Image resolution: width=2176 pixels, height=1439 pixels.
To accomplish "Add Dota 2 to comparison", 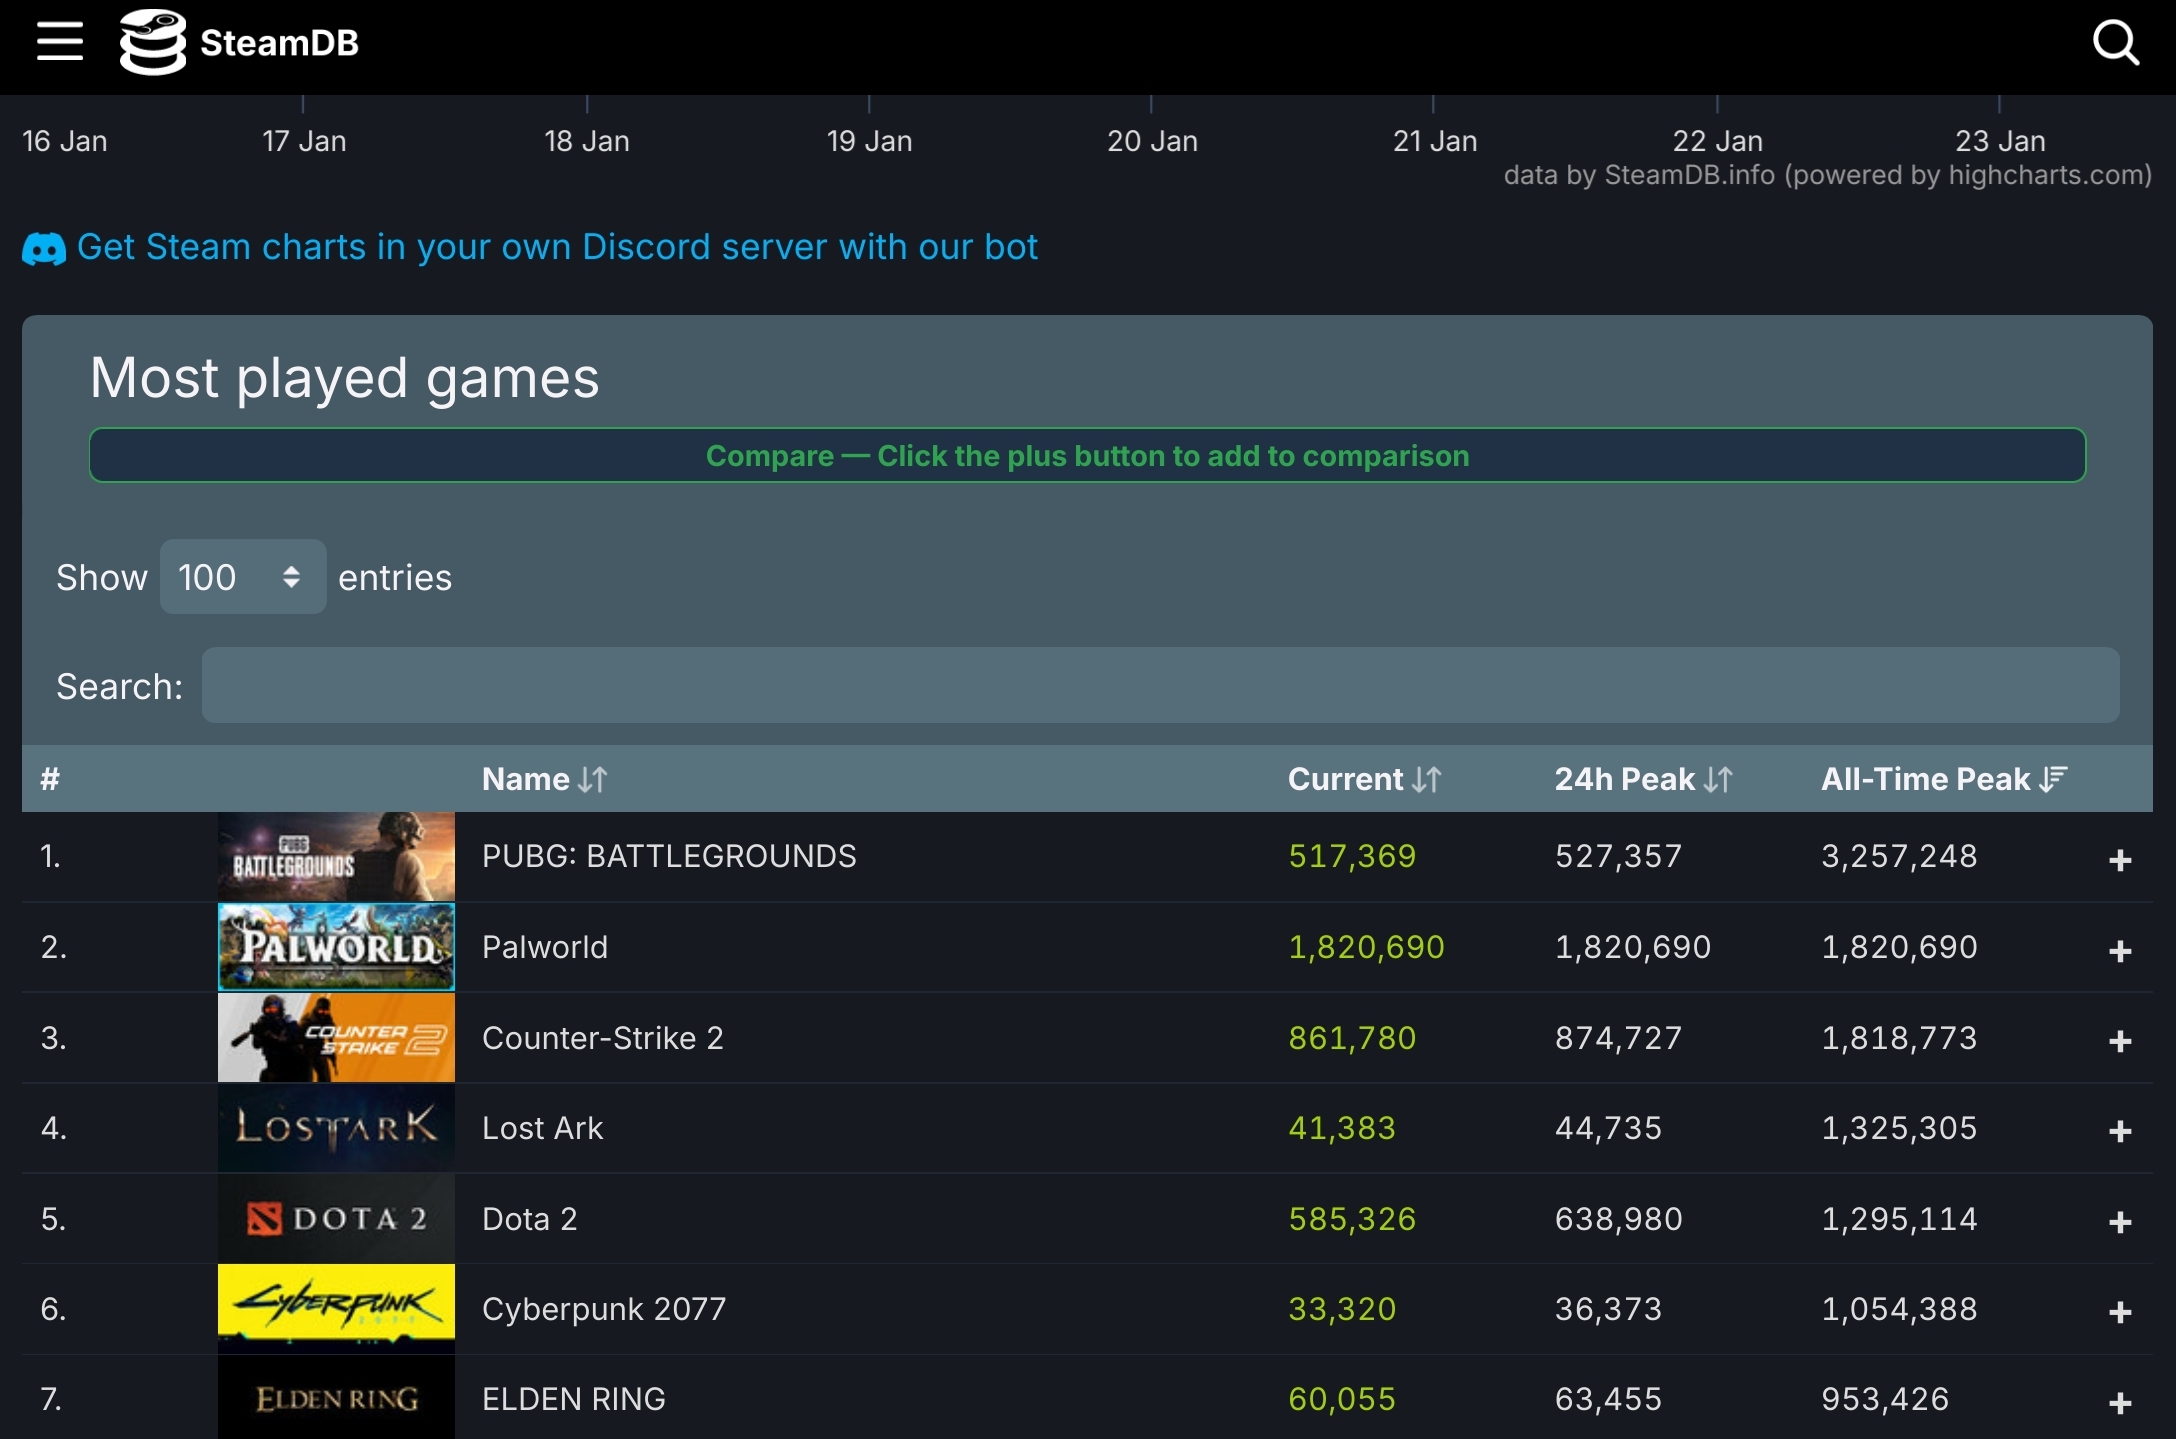I will coord(2120,1222).
